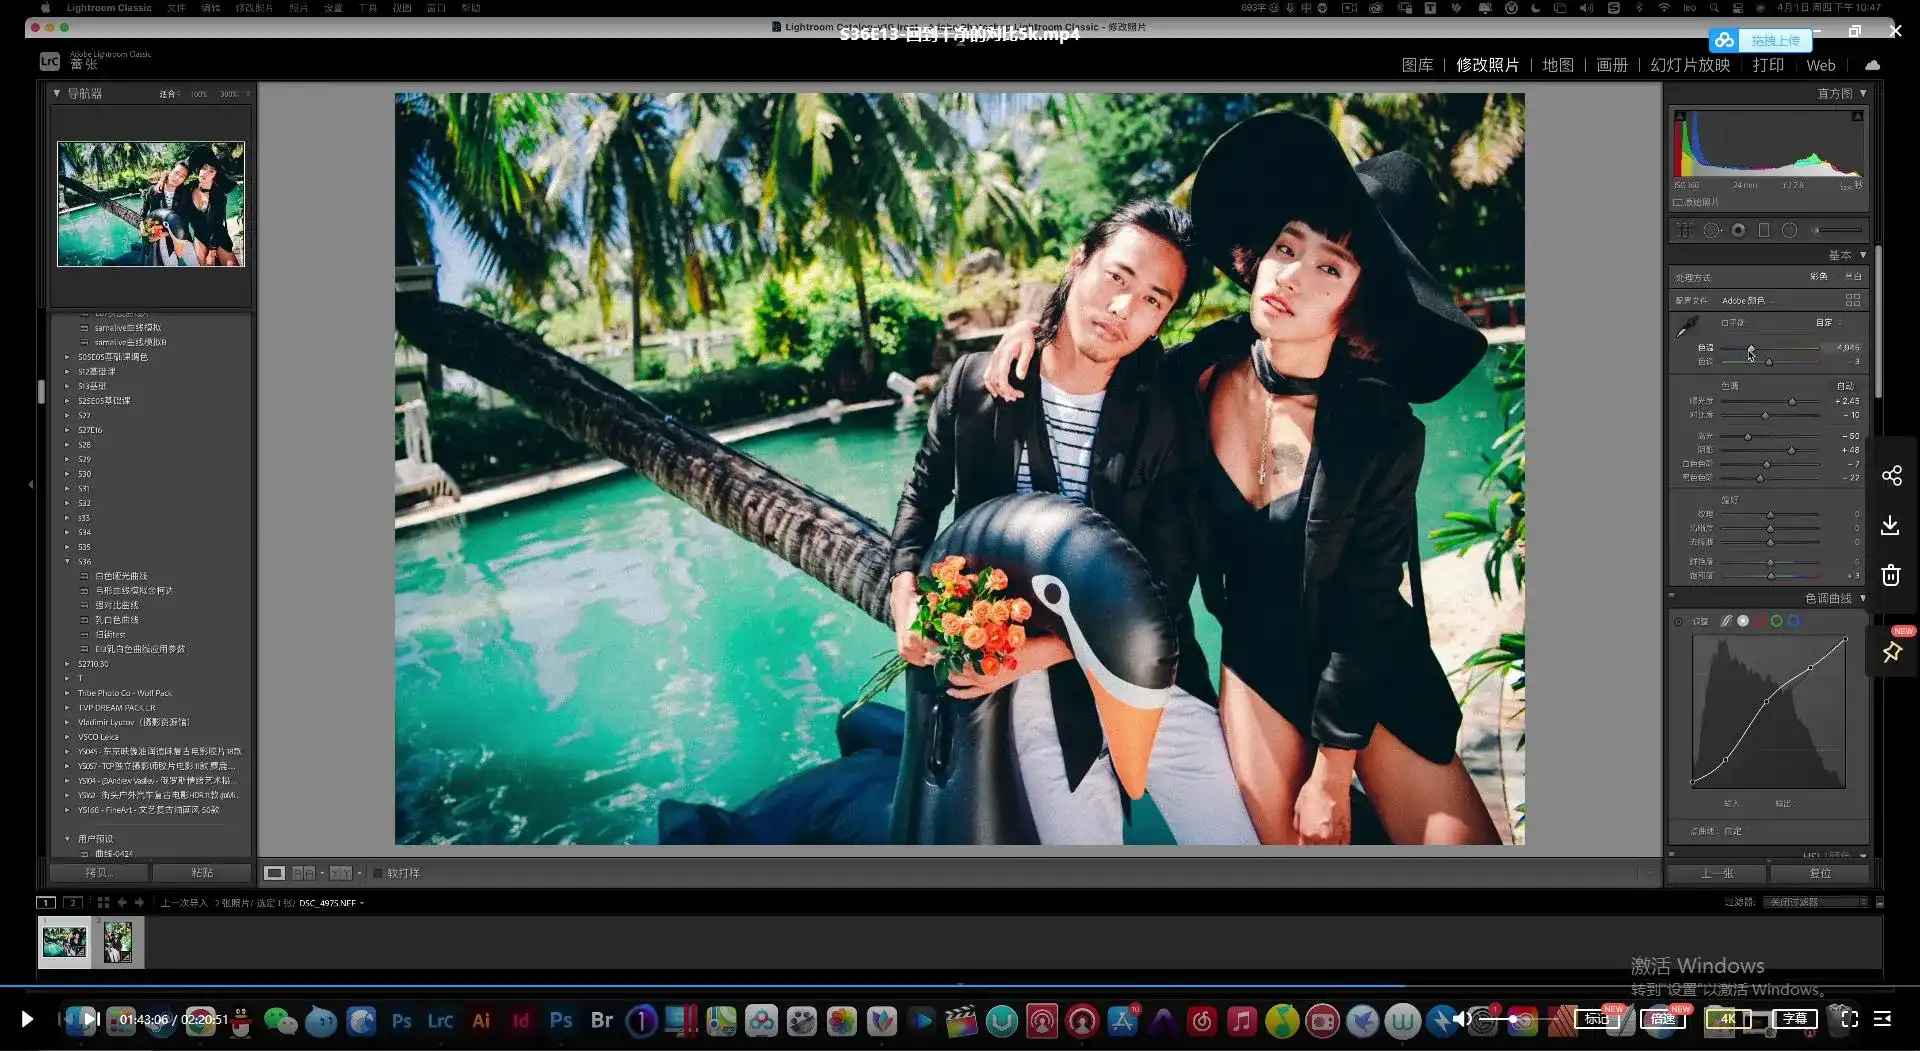This screenshot has width=1920, height=1051.
Task: Collapse the 直方图 histogram panel
Action: (1863, 93)
